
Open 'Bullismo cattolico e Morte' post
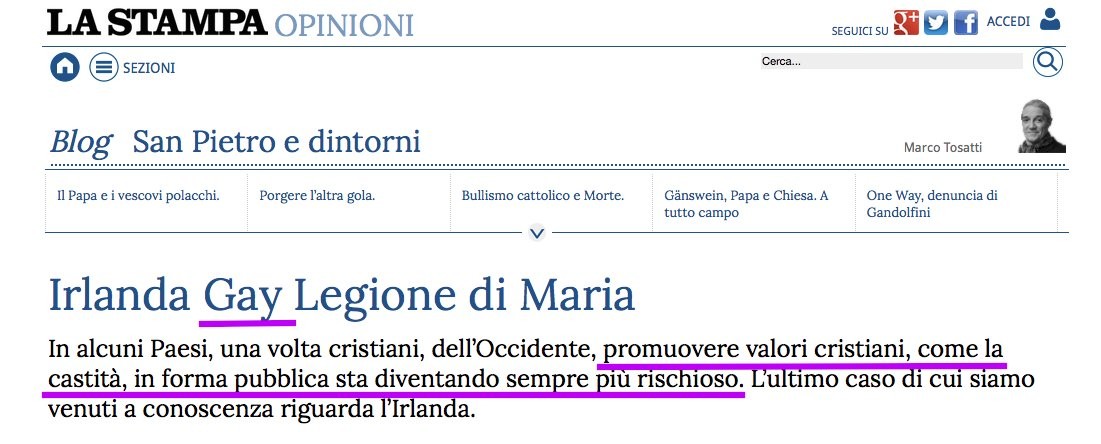(543, 195)
